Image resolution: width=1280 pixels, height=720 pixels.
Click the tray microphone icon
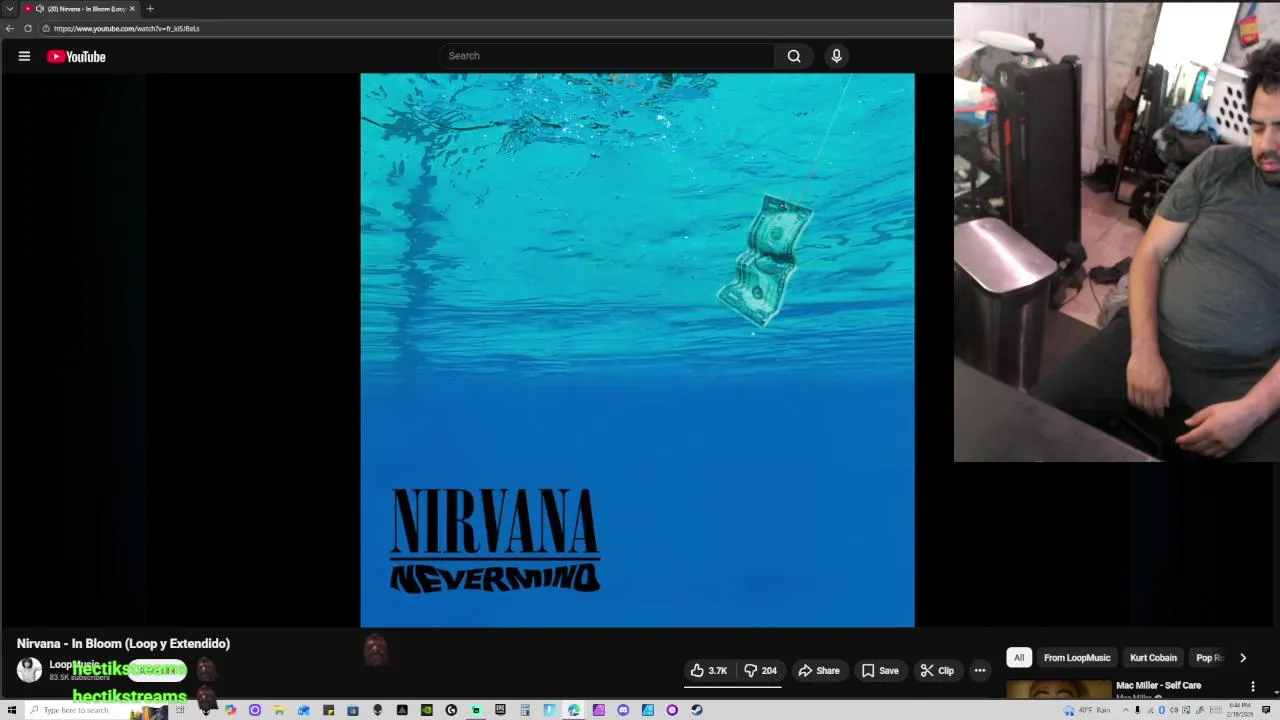pyautogui.click(x=1137, y=710)
